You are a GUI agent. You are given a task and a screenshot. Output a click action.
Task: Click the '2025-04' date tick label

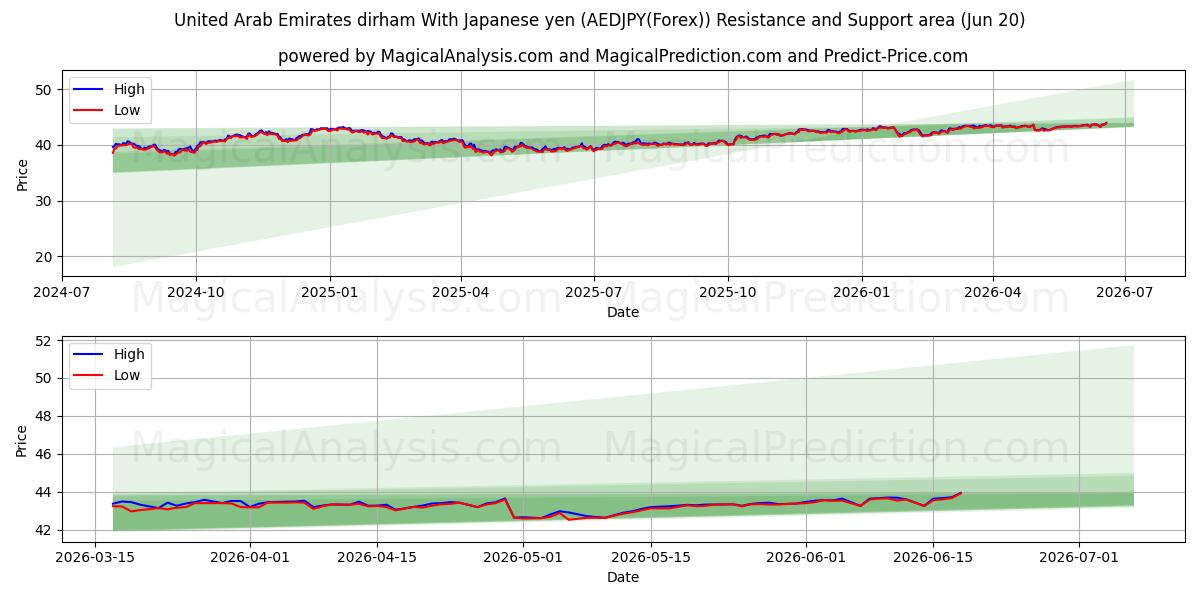[460, 292]
